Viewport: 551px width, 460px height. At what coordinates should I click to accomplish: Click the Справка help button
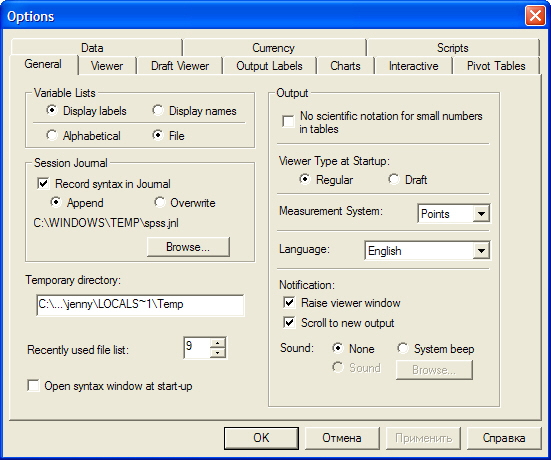504,438
